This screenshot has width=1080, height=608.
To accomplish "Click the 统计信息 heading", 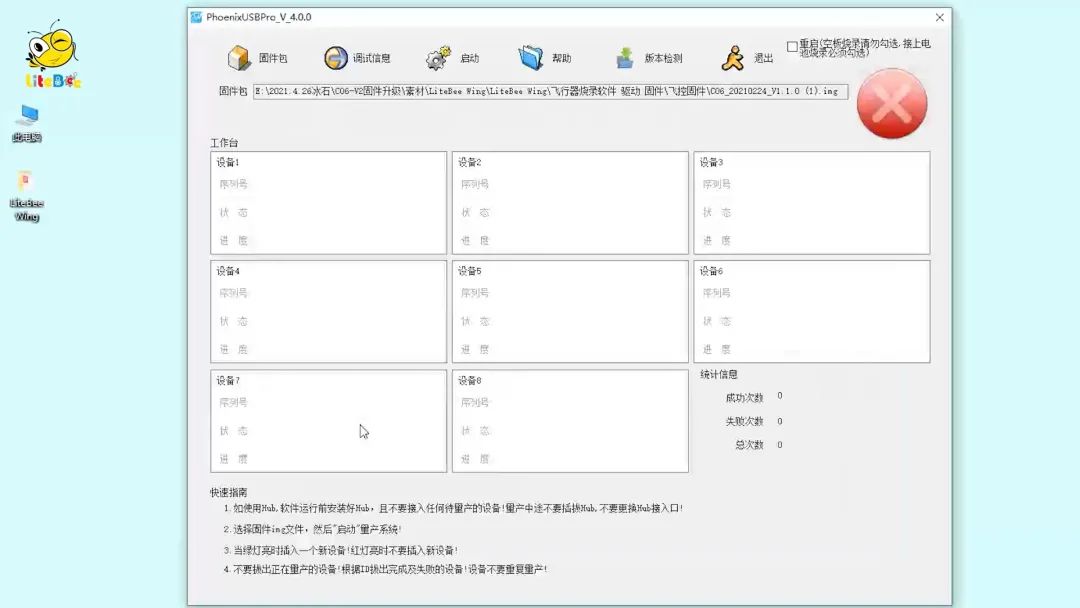I will pyautogui.click(x=718, y=374).
